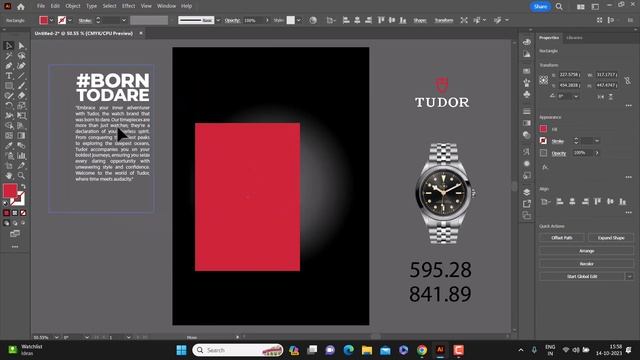640x360 pixels.
Task: Open the brush definition Basic dropdown
Action: [218, 20]
